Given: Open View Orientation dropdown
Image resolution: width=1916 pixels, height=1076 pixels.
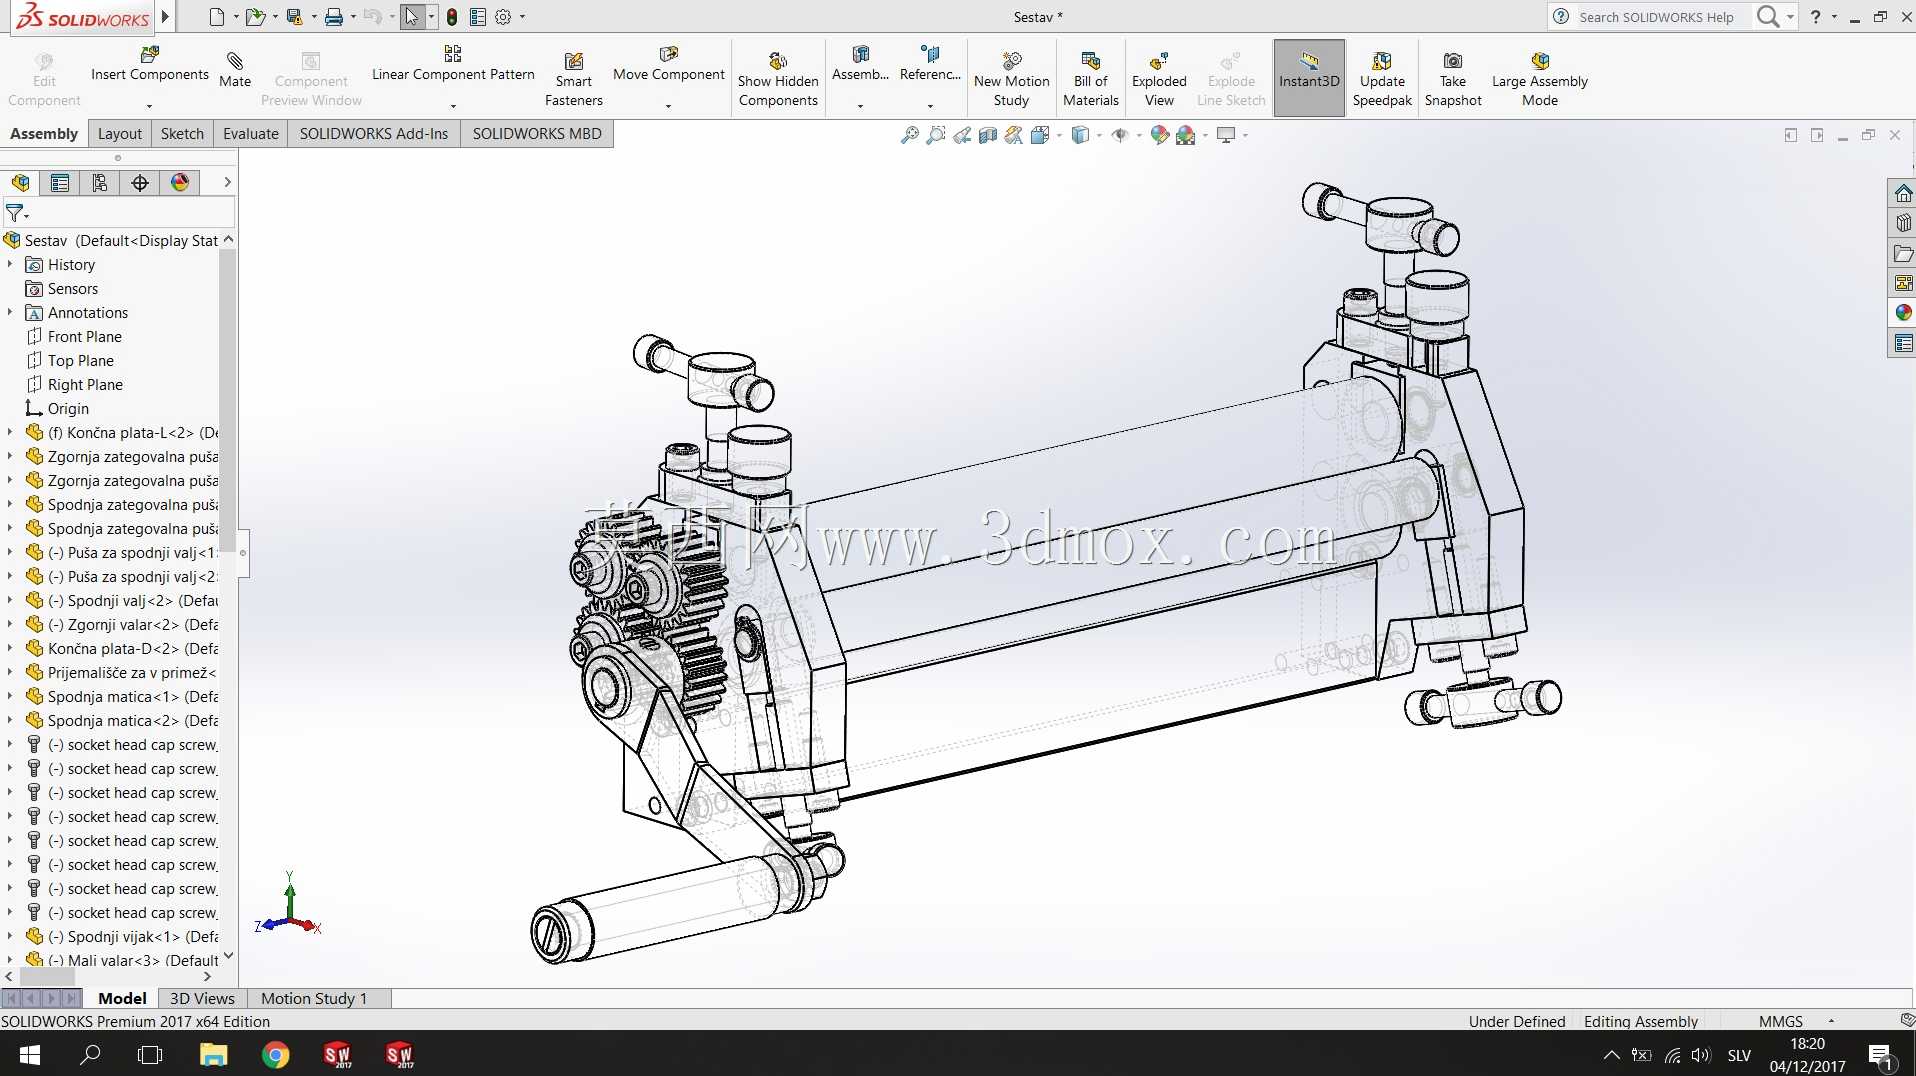Looking at the screenshot, I should 1059,135.
